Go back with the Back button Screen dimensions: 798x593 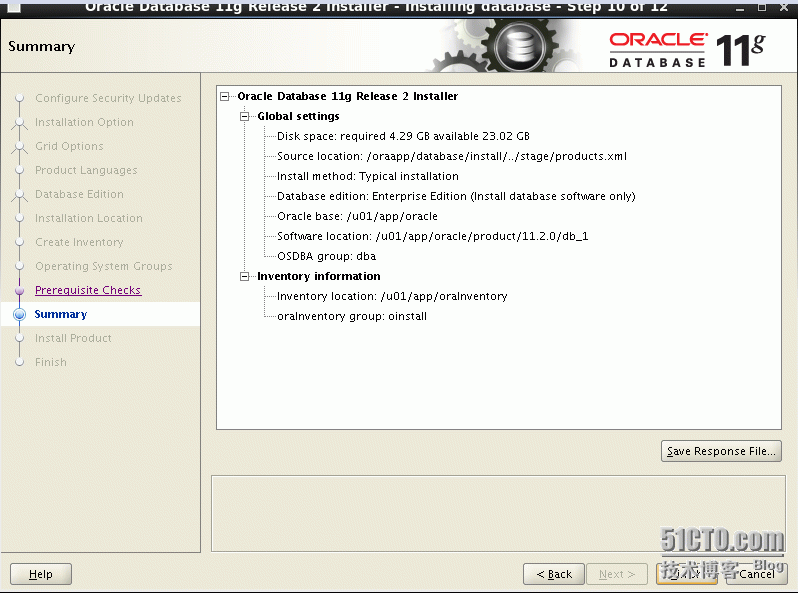[554, 574]
